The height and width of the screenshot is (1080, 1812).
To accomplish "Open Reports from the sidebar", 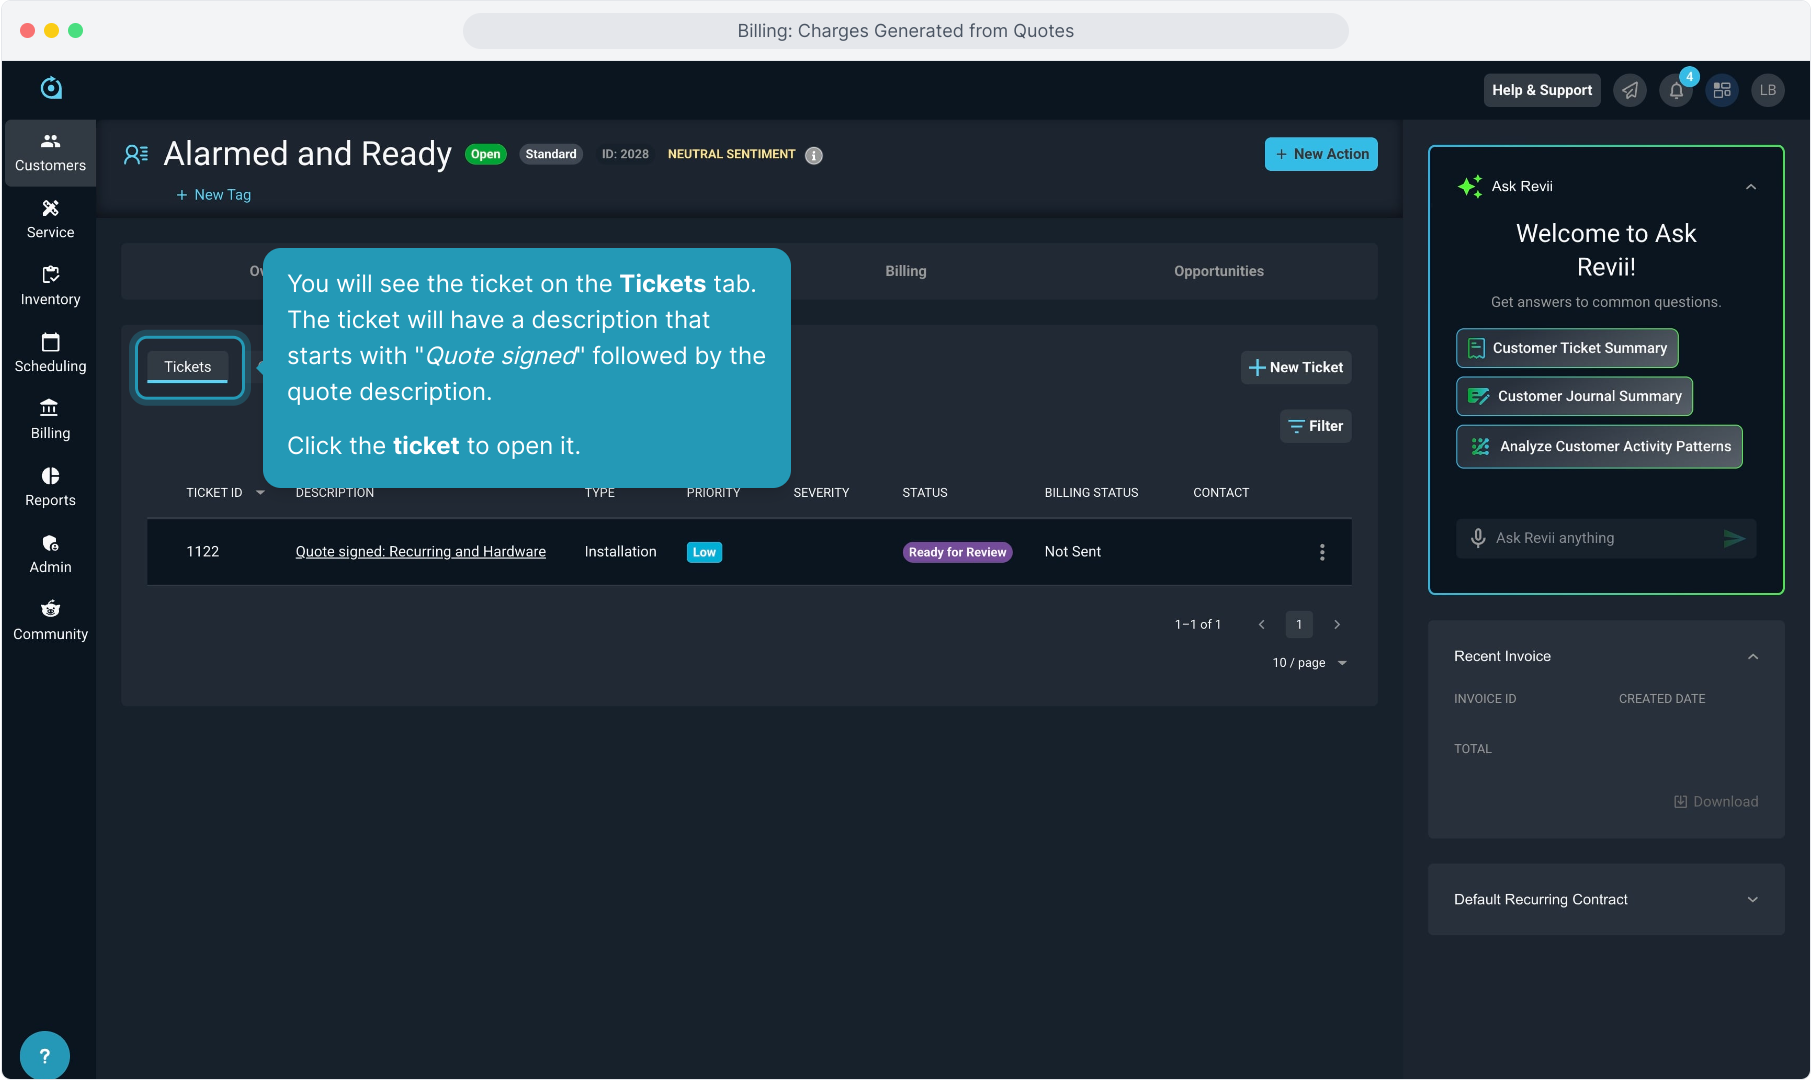I will [50, 487].
